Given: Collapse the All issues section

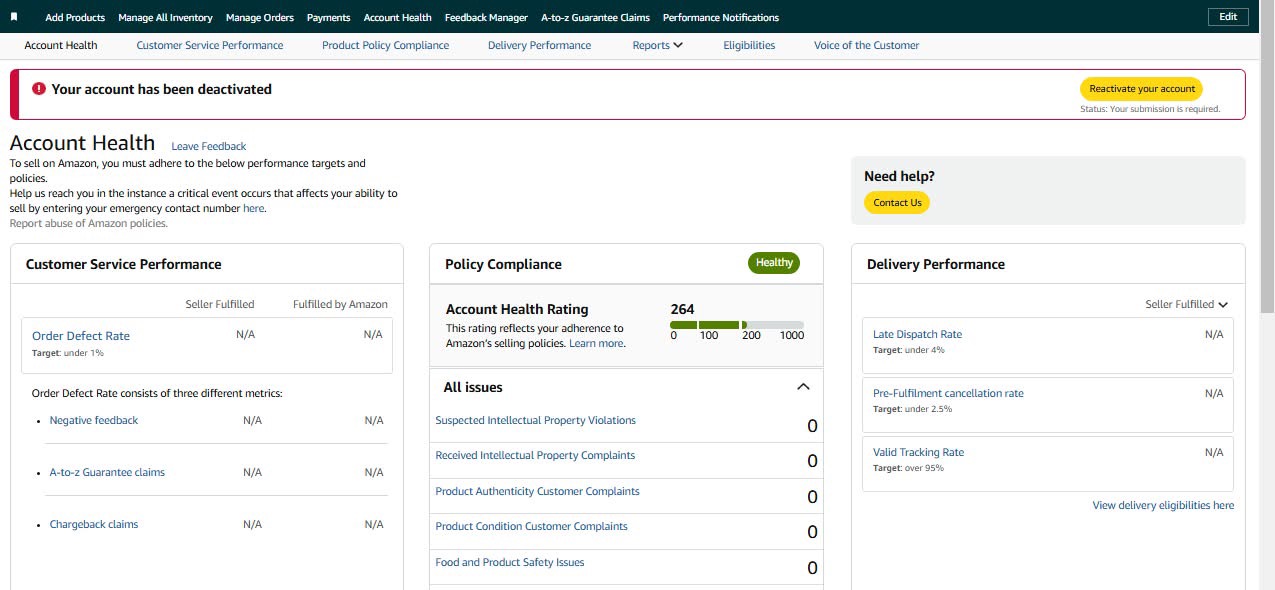Looking at the screenshot, I should [x=802, y=387].
